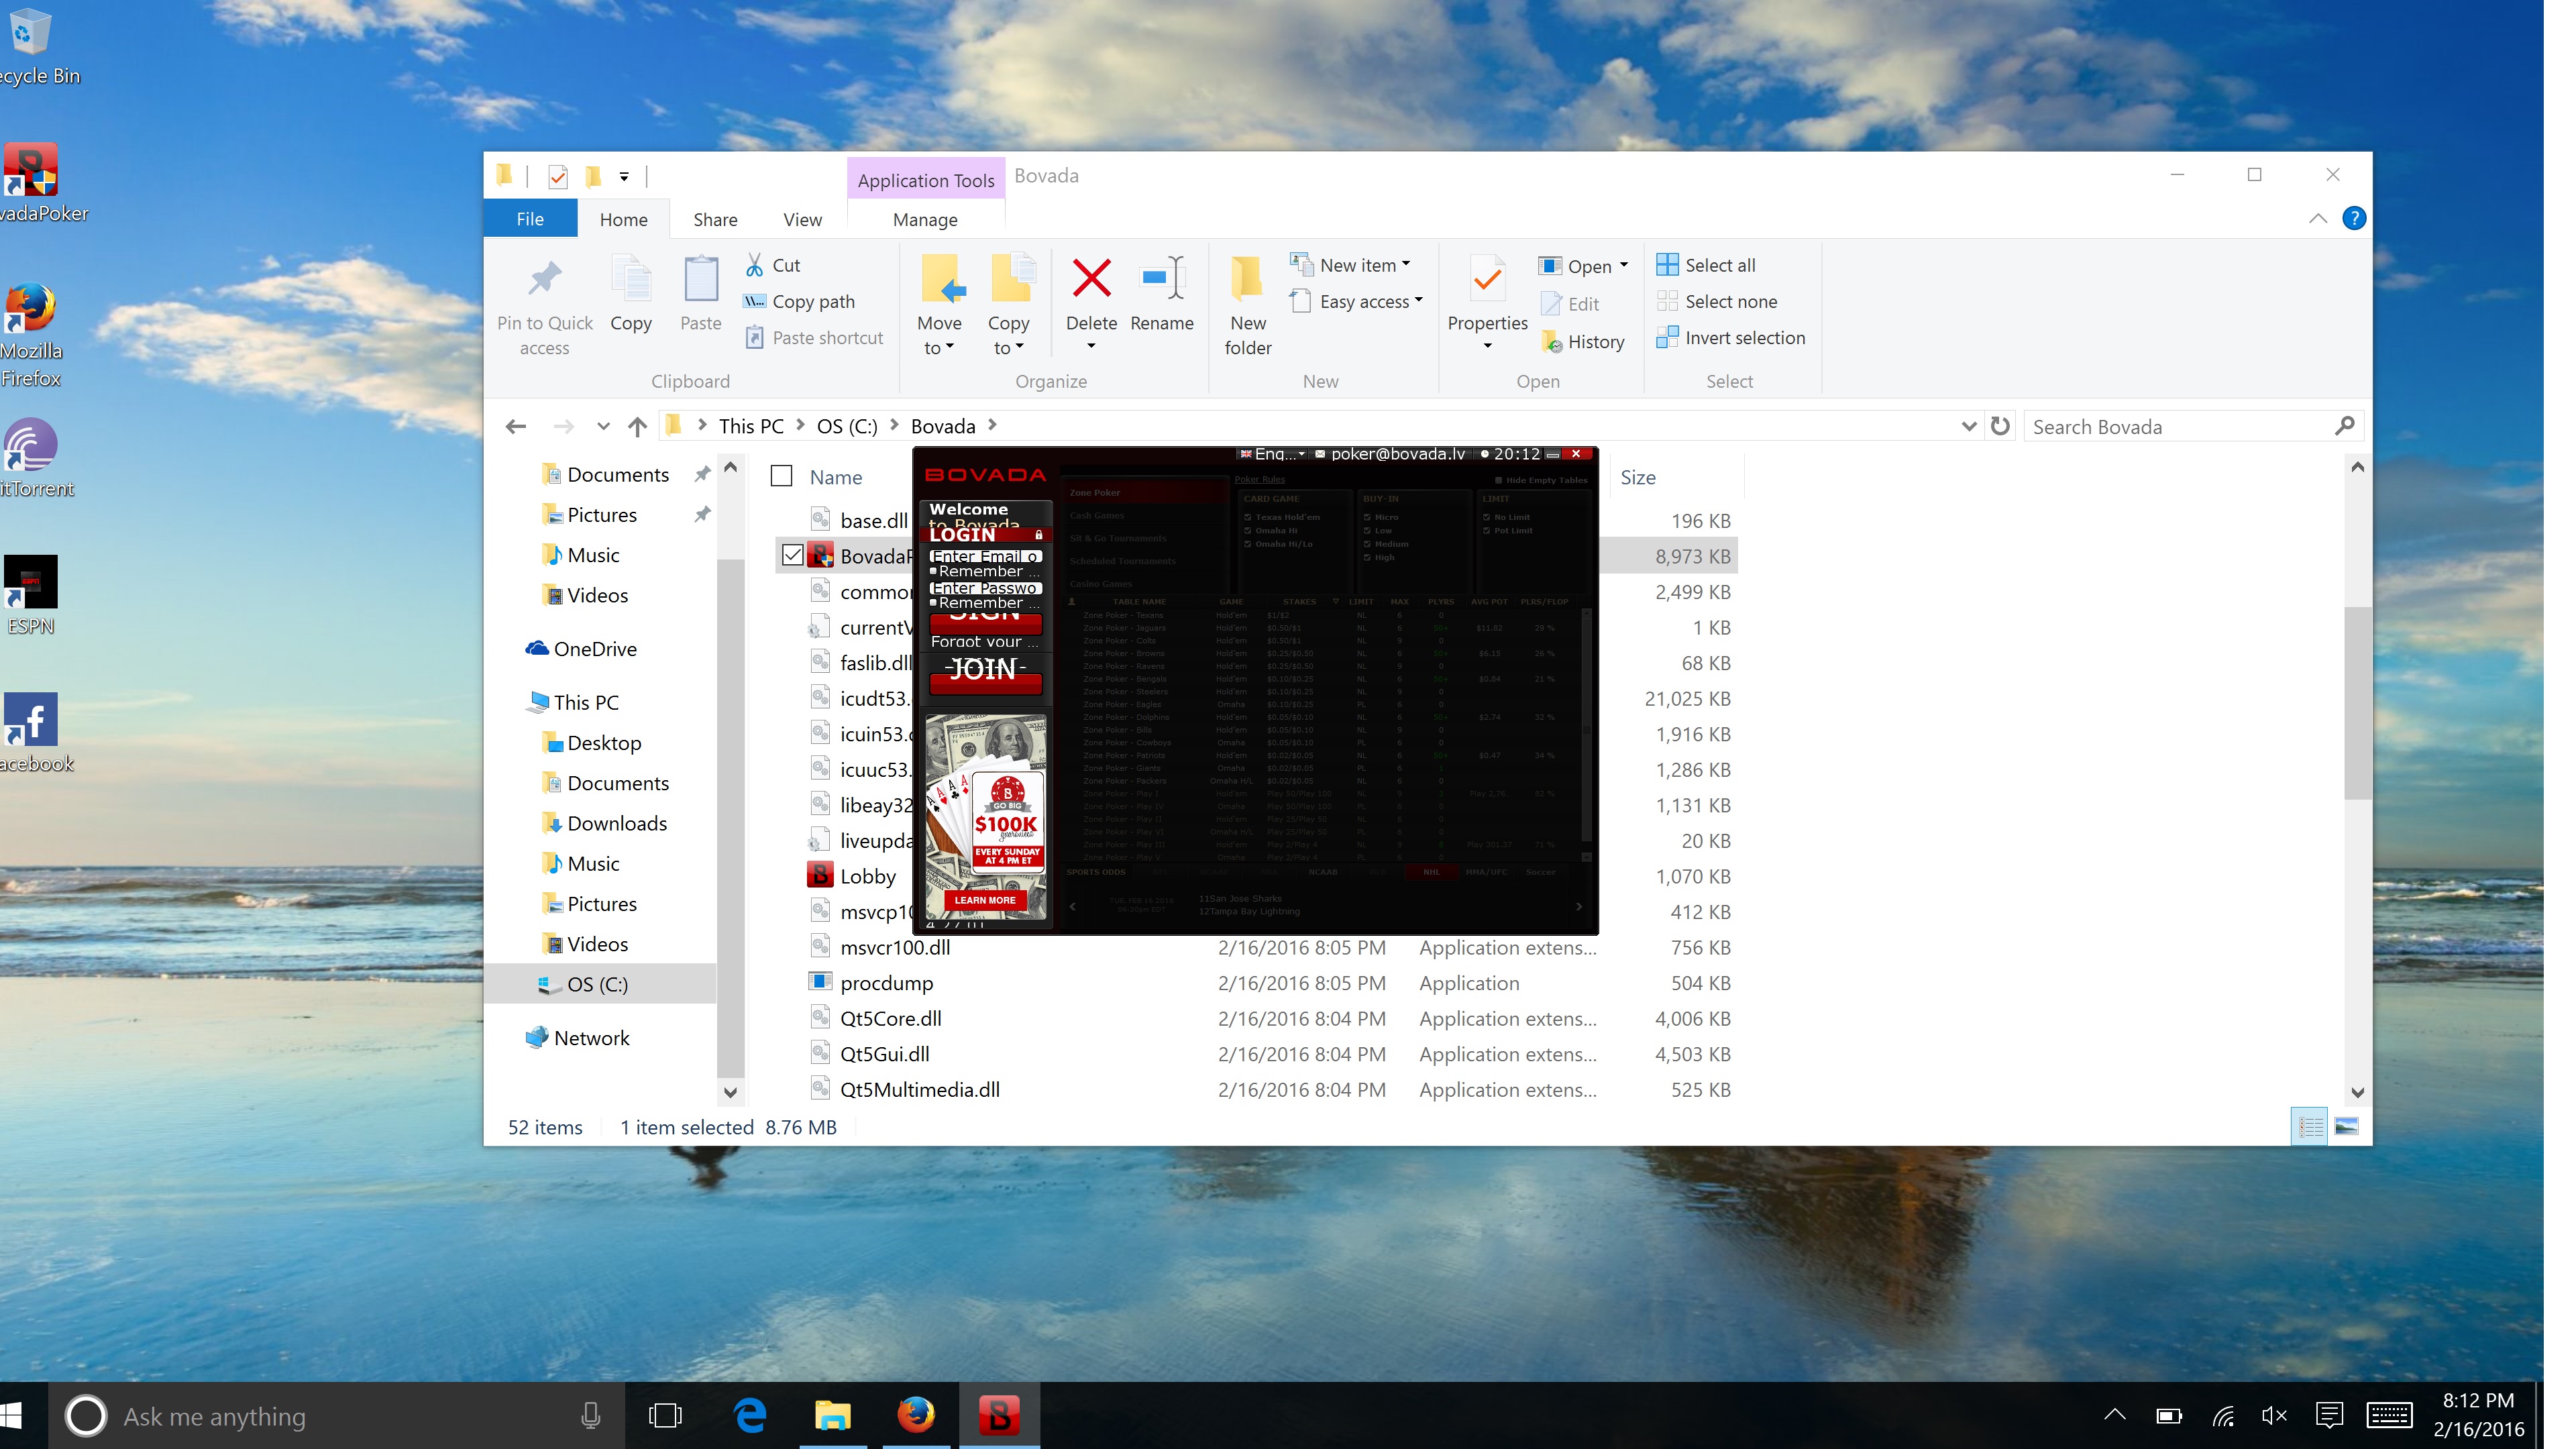Viewport: 2576px width, 1449px height.
Task: Switch to Details view icon in status bar
Action: (2310, 1127)
